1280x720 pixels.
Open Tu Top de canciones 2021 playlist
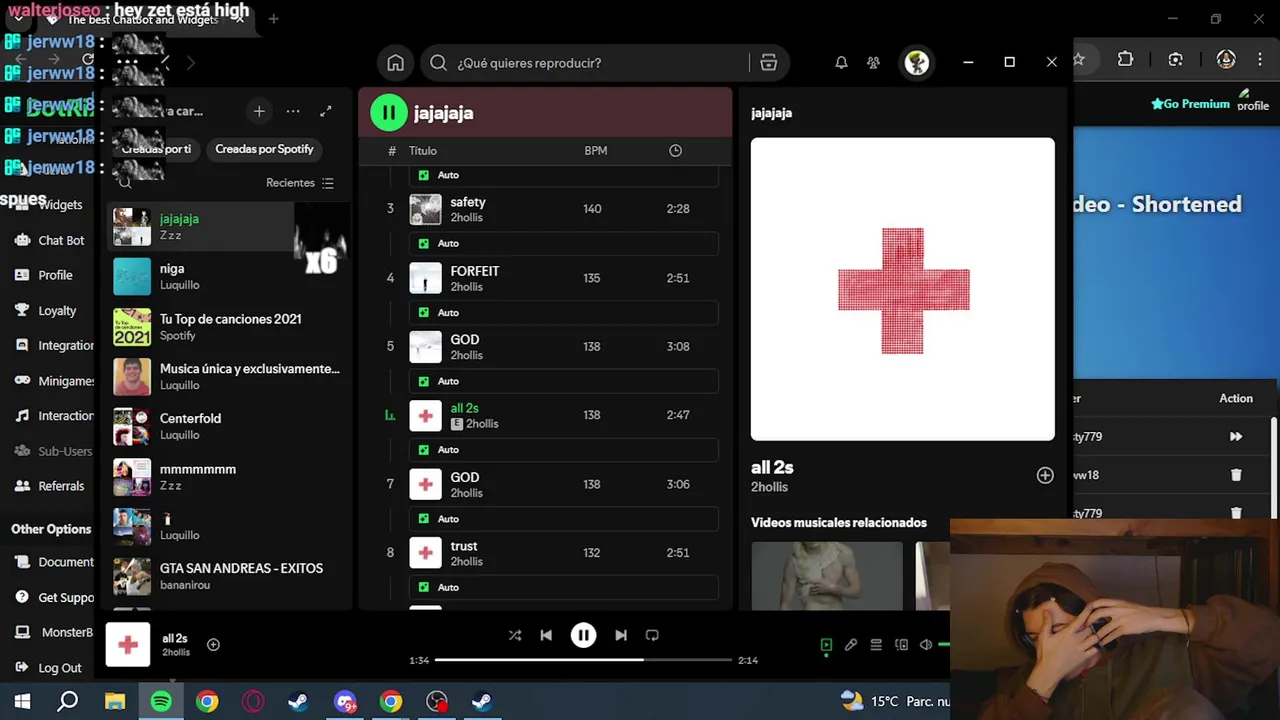(x=227, y=326)
